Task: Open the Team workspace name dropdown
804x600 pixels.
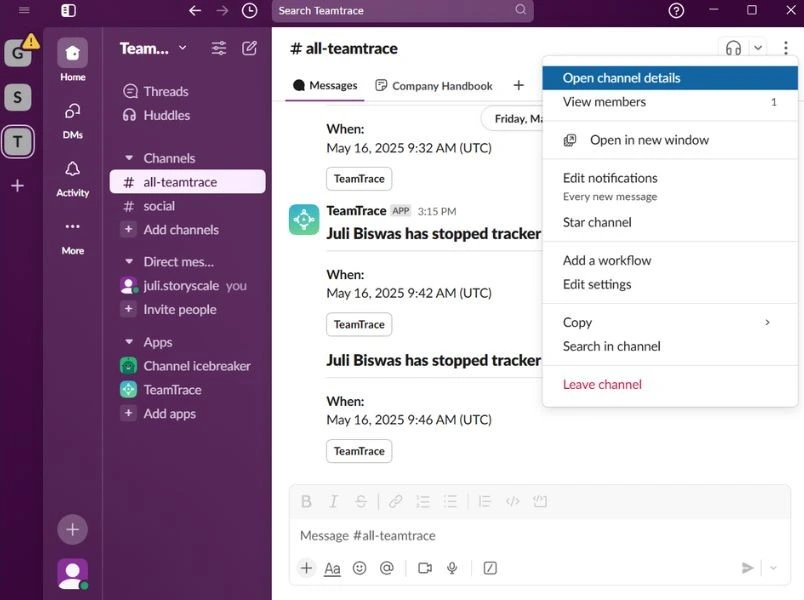Action: pyautogui.click(x=153, y=48)
